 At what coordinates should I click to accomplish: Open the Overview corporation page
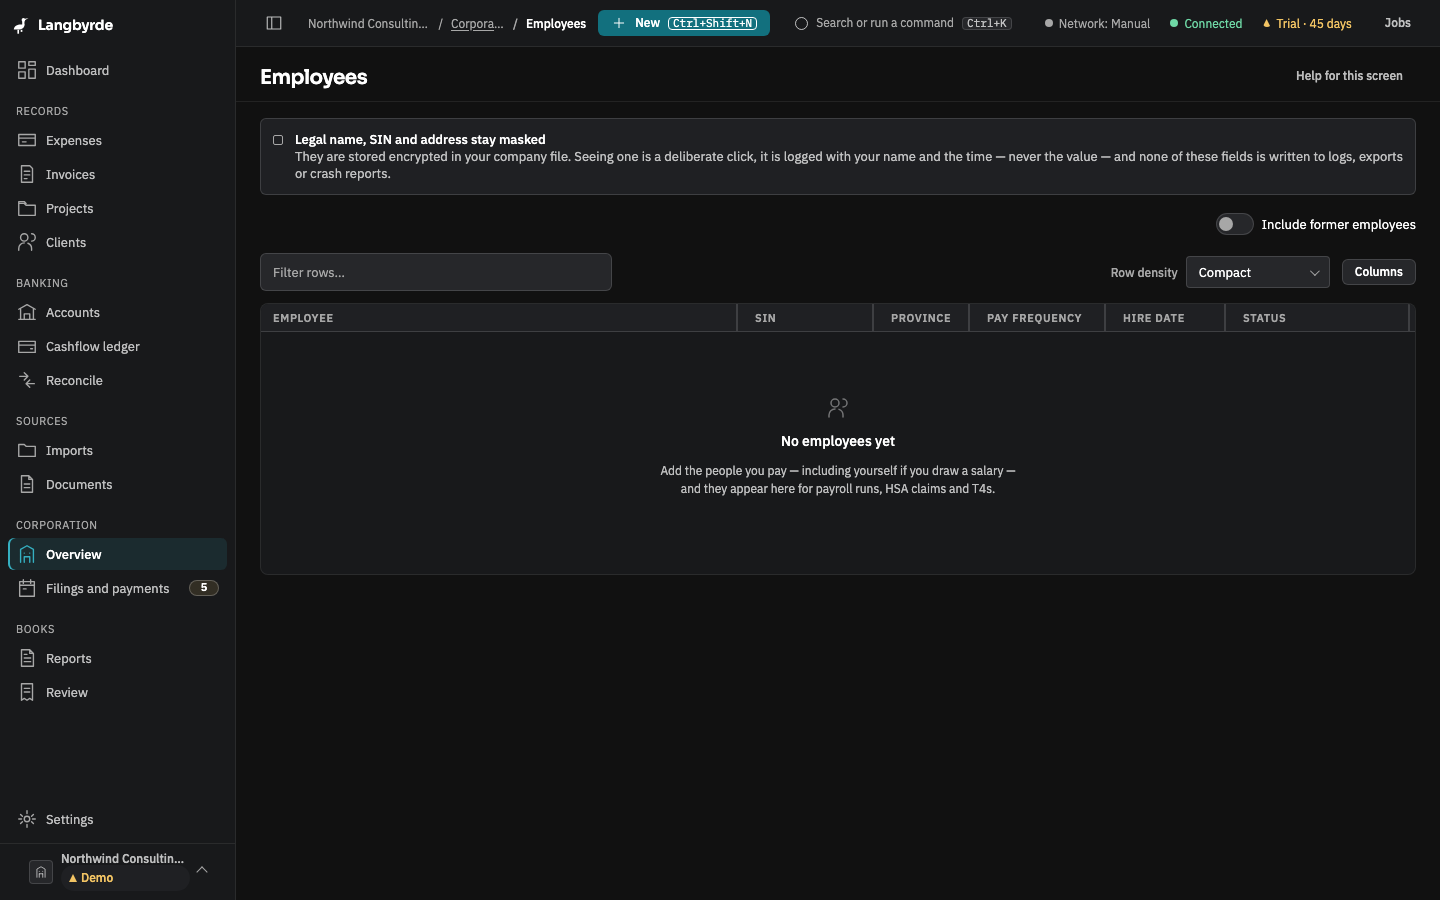[x=117, y=554]
